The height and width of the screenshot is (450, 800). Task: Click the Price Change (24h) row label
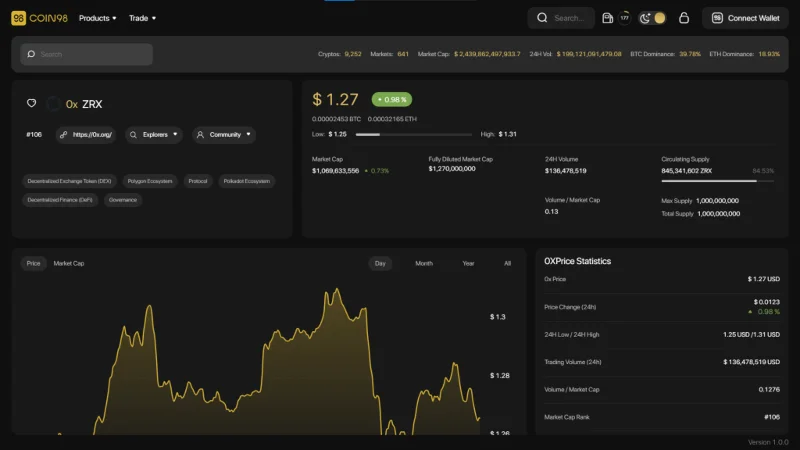(570, 307)
